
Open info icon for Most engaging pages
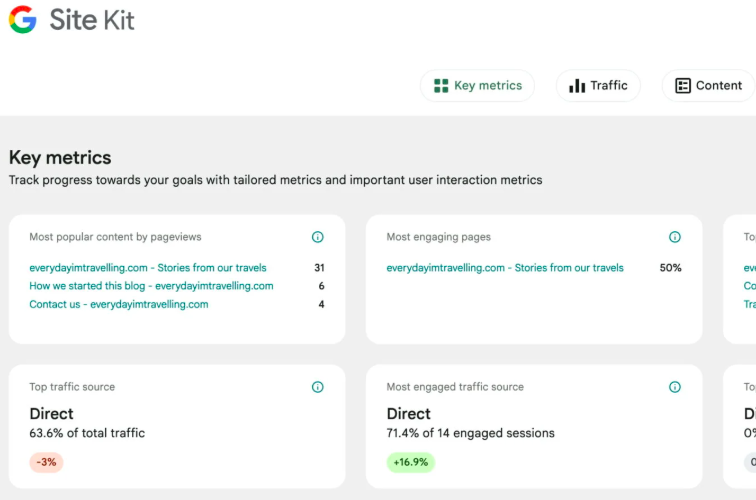(675, 237)
